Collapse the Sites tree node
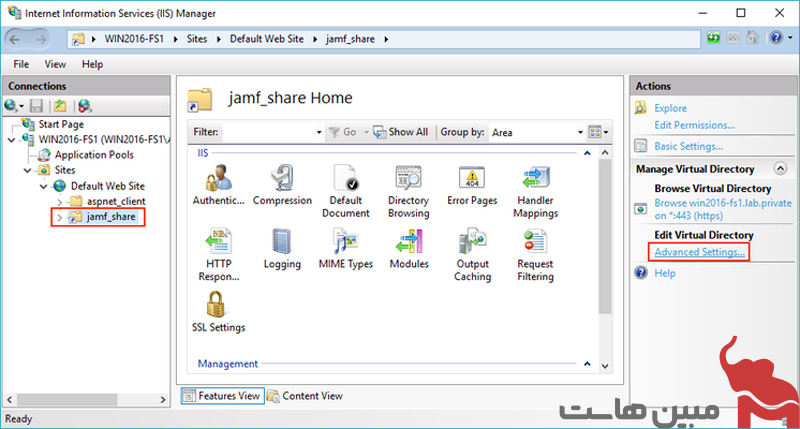Image resolution: width=800 pixels, height=429 pixels. pos(28,170)
